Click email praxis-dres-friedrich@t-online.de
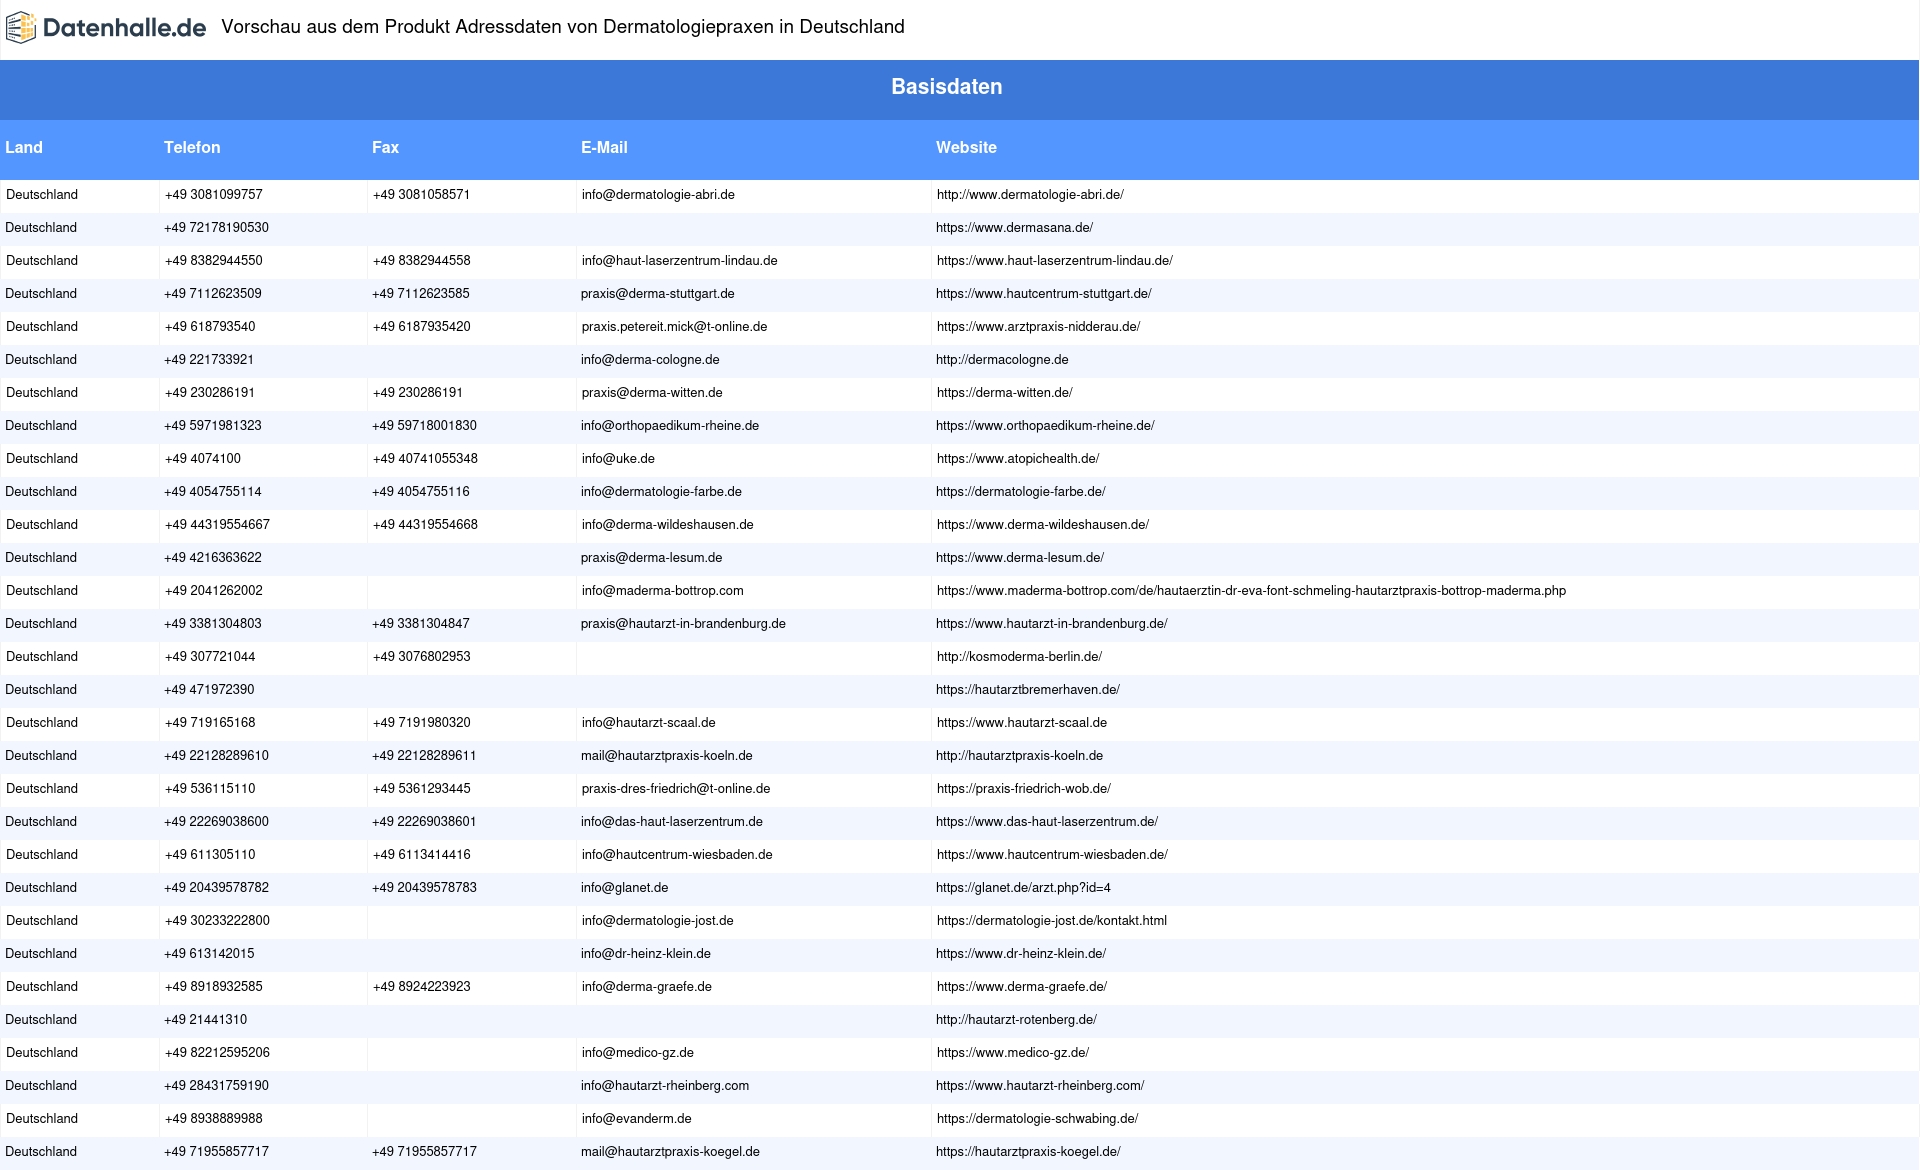This screenshot has height=1170, width=1920. tap(676, 789)
